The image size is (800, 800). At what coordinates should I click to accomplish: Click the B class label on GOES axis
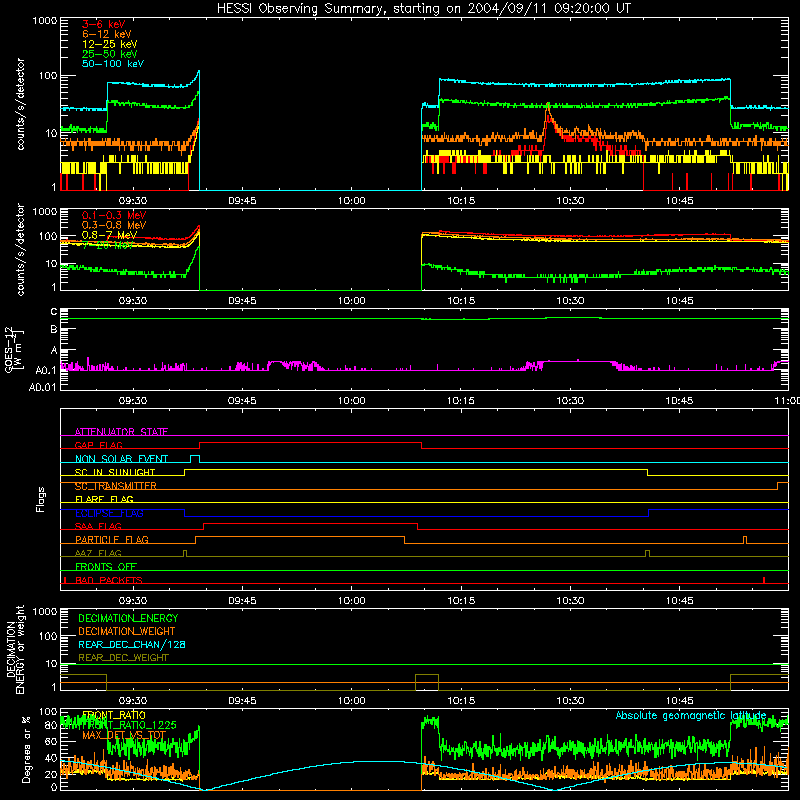[x=54, y=329]
